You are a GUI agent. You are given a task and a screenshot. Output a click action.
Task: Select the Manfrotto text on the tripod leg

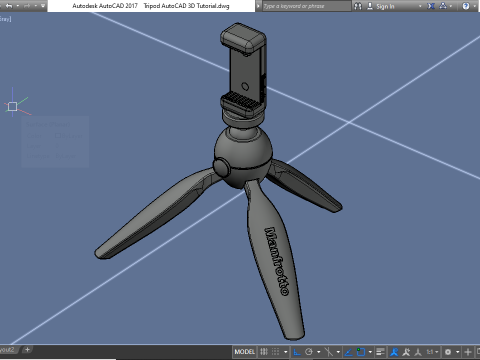pyautogui.click(x=276, y=261)
